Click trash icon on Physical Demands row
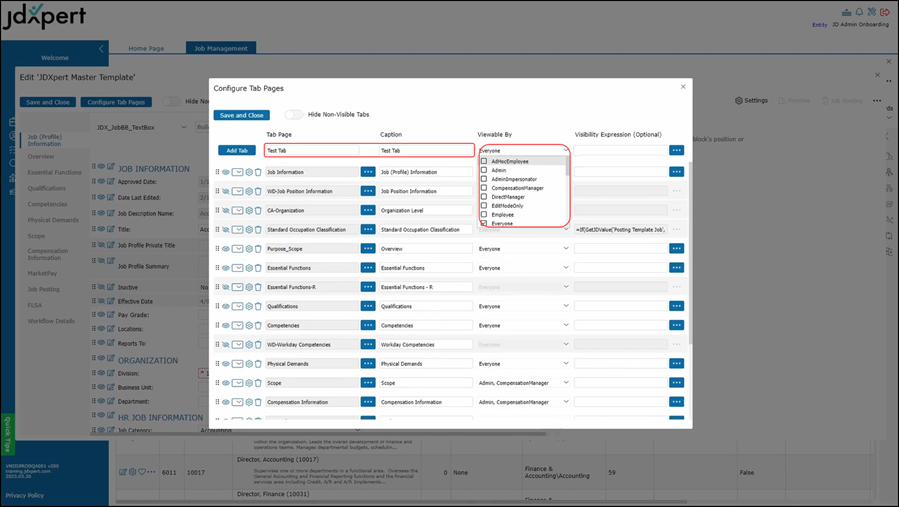This screenshot has width=899, height=508. (258, 364)
